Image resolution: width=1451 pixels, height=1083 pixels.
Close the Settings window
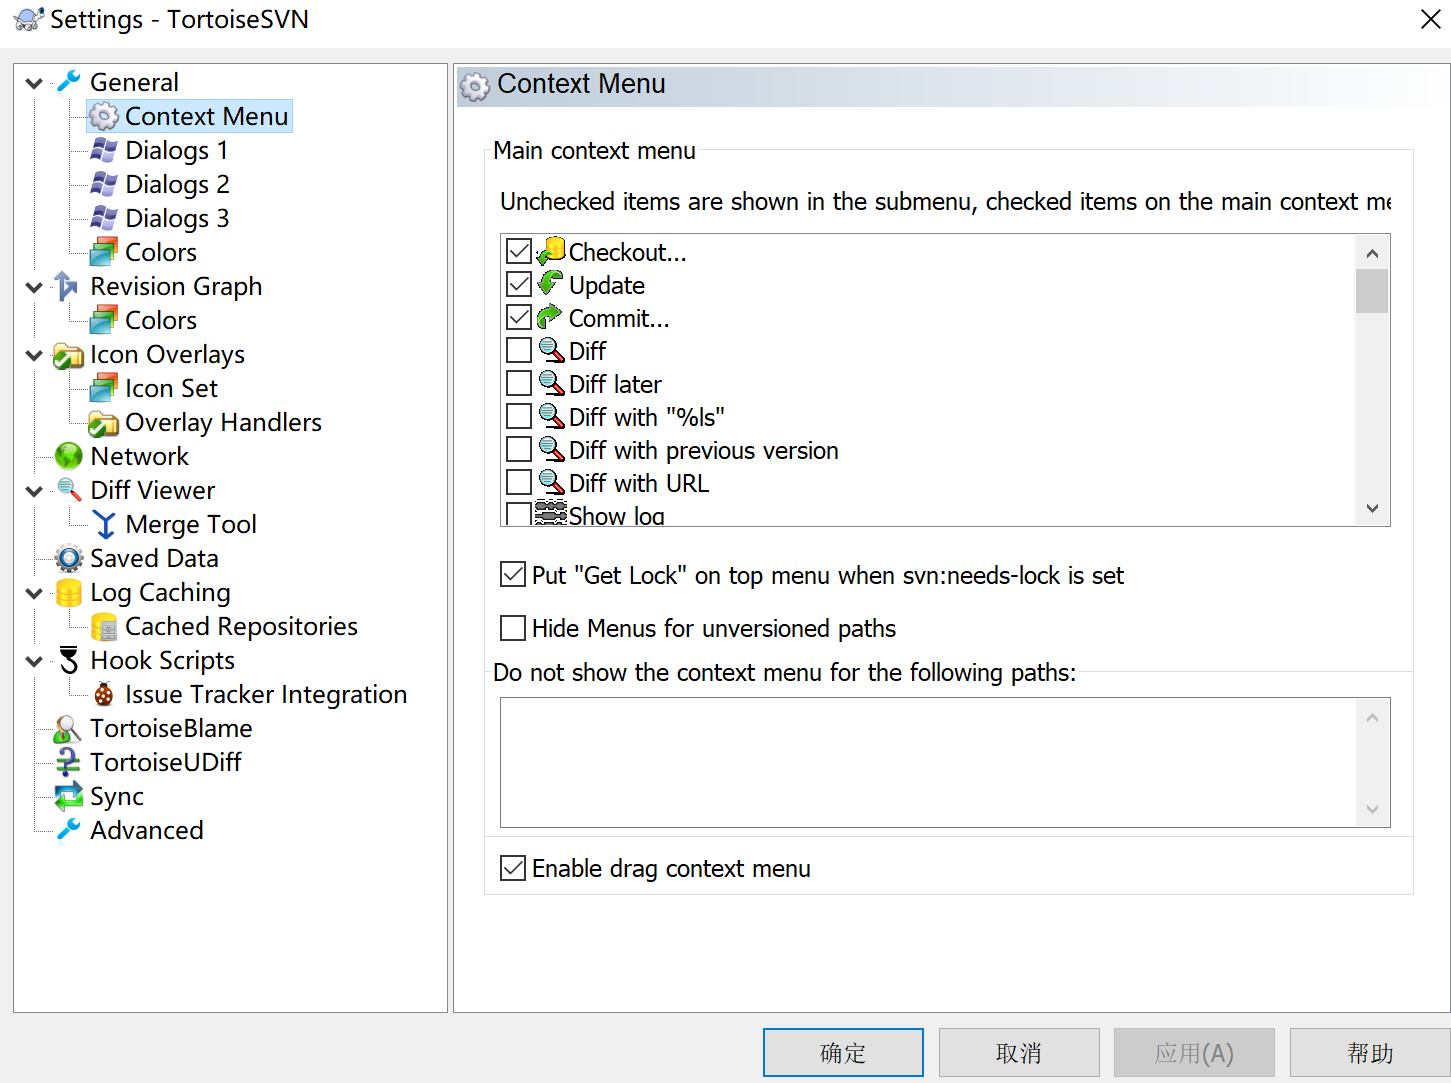[x=1430, y=20]
